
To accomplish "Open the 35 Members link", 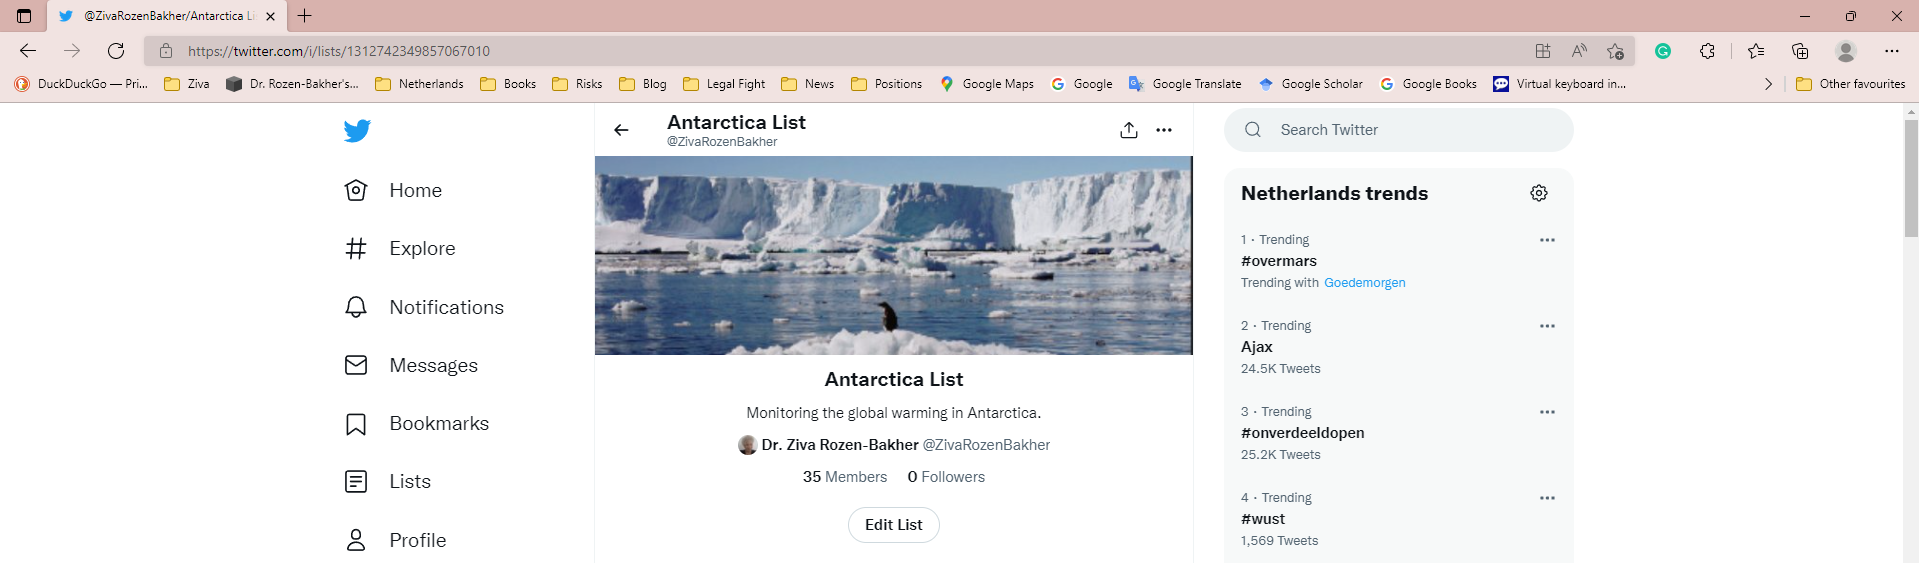I will coord(845,477).
